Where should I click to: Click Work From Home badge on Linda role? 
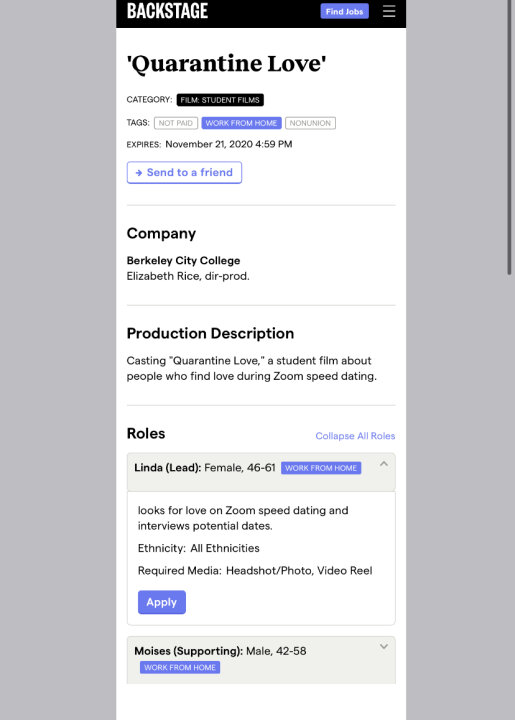[321, 468]
